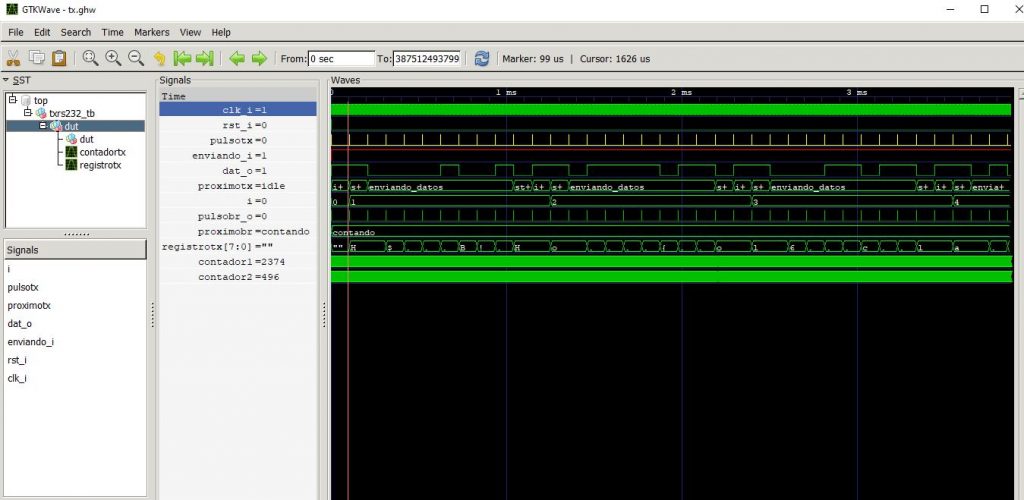
Task: Click the Paste (clipboard) toolbar icon
Action: (59, 59)
